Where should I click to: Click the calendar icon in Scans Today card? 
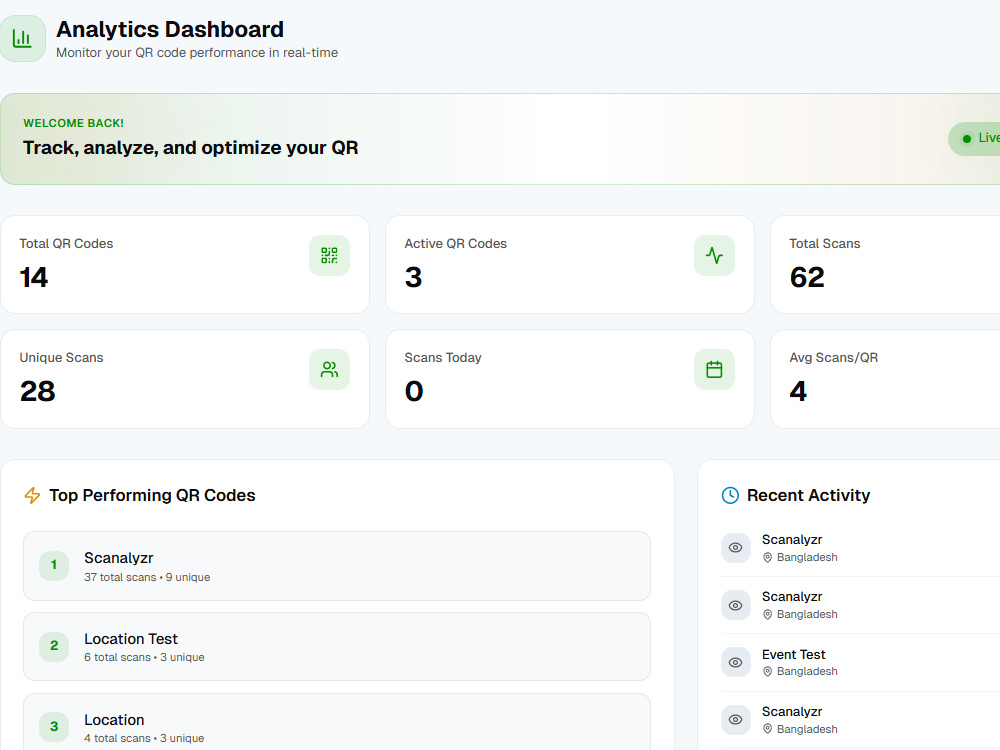point(714,369)
